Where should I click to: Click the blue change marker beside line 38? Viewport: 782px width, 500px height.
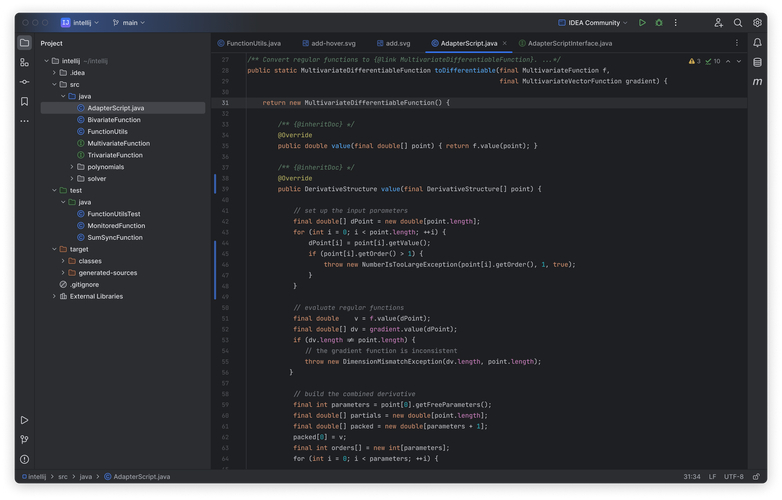click(x=215, y=184)
